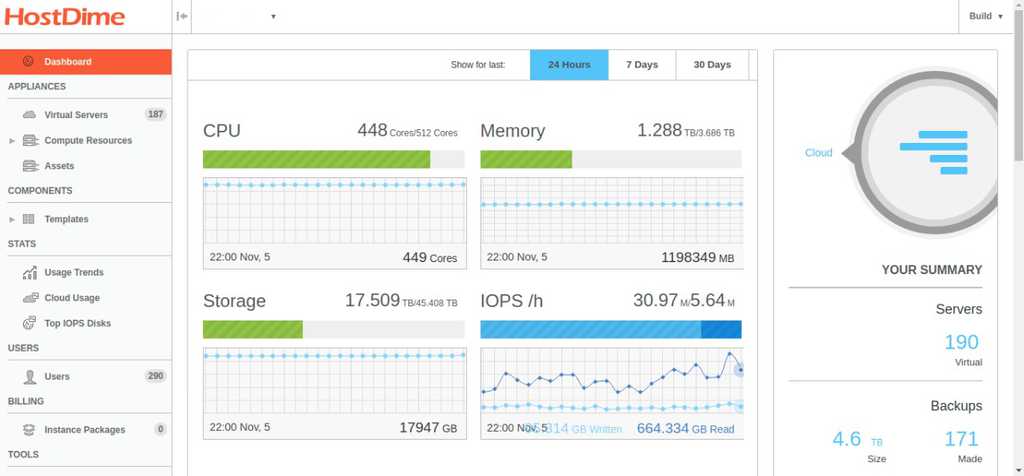The width and height of the screenshot is (1024, 476).
Task: Click the Assets icon in sidebar
Action: point(28,166)
